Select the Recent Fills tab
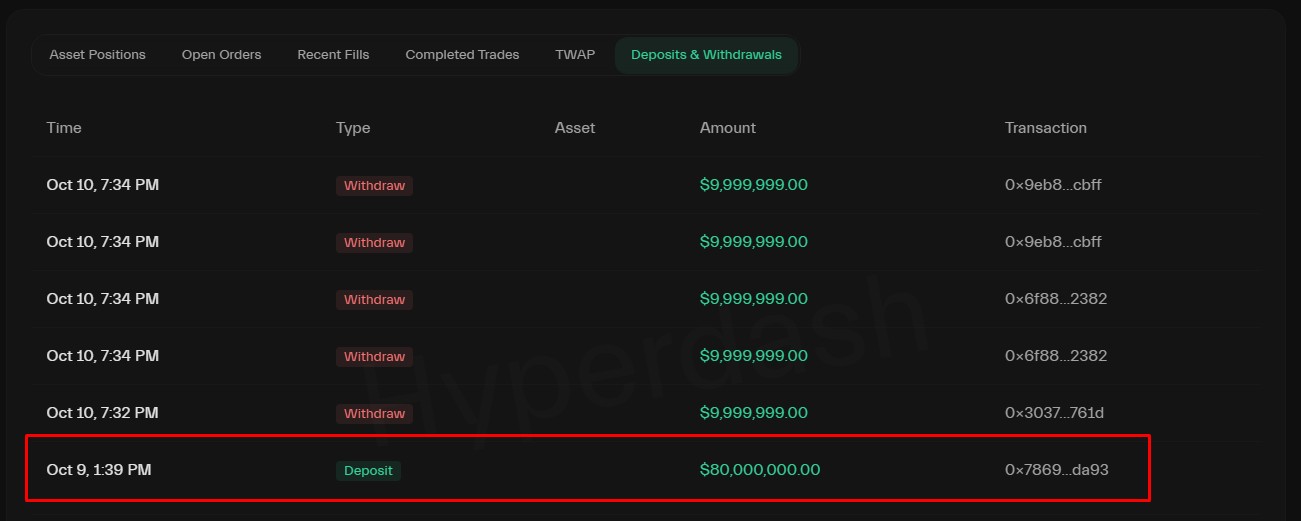 coord(333,55)
